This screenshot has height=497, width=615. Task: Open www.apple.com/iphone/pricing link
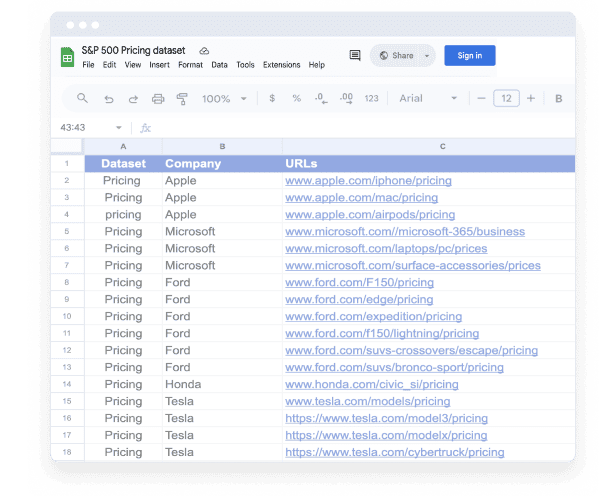click(x=368, y=180)
